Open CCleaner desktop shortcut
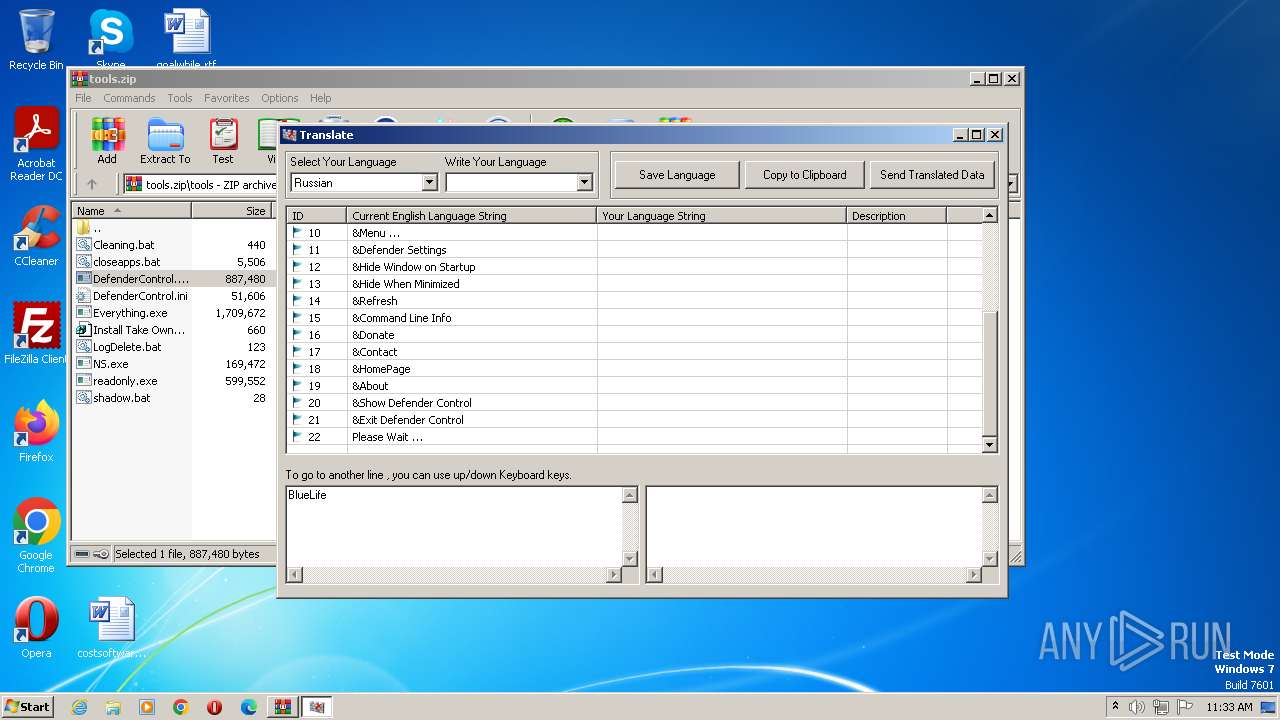The image size is (1280, 720). 36,236
